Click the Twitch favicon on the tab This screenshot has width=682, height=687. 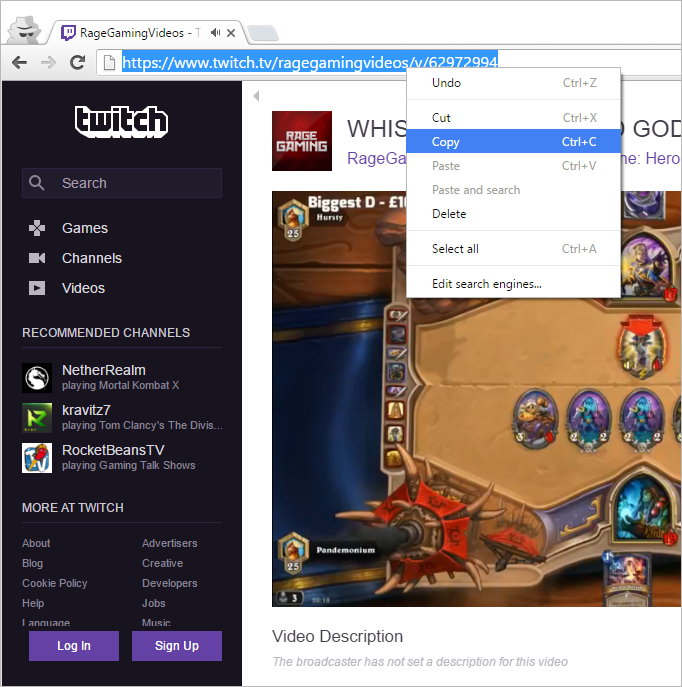68,33
